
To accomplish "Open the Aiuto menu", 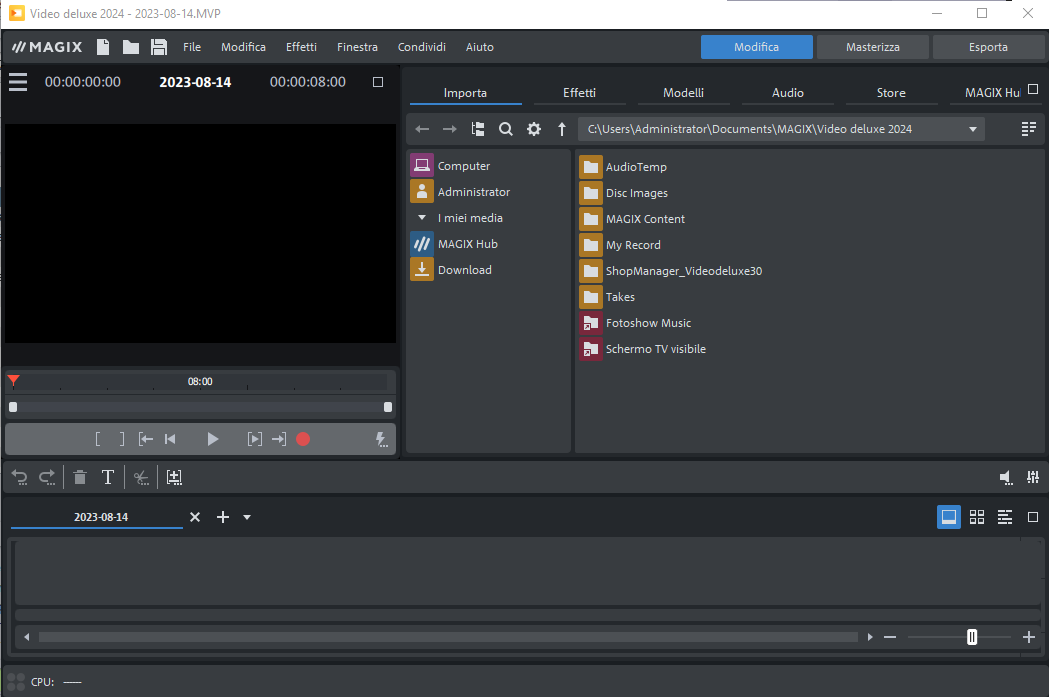I will pos(480,47).
